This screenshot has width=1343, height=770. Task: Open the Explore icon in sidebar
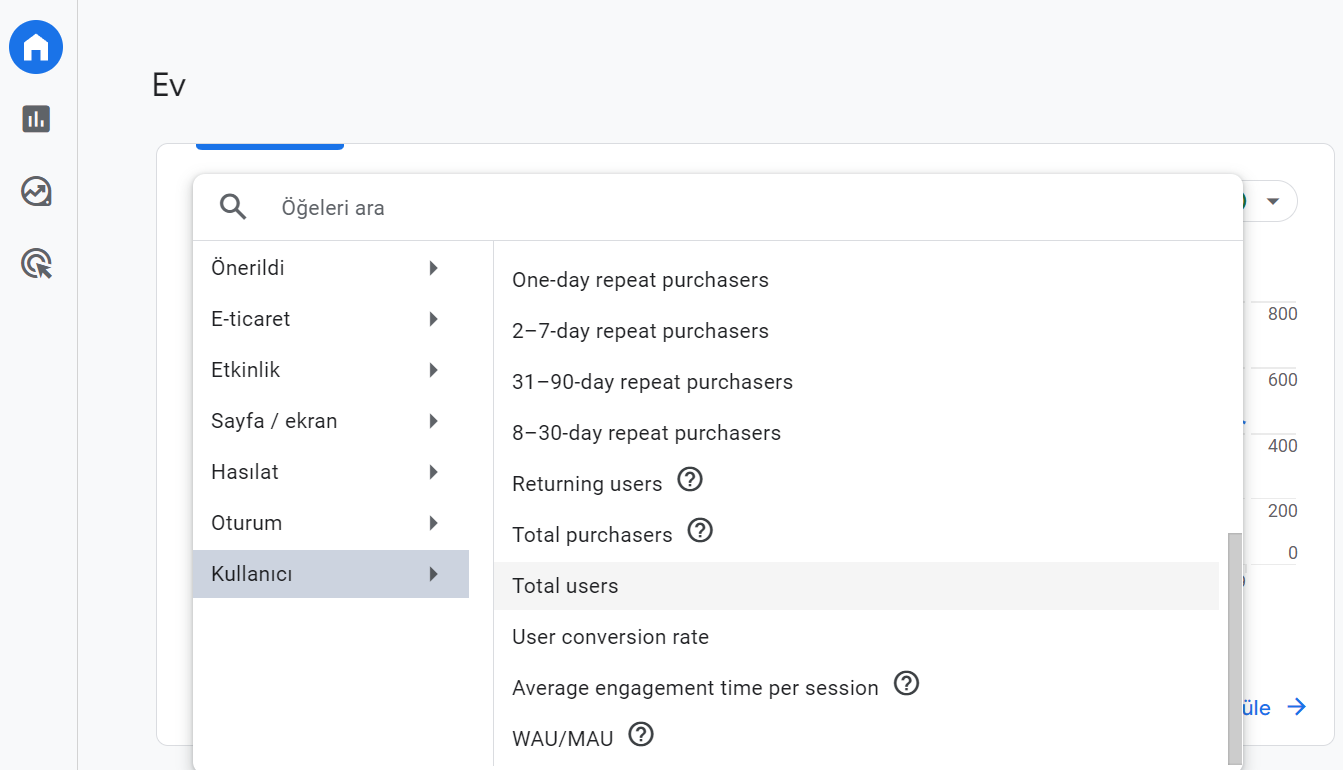pos(36,191)
